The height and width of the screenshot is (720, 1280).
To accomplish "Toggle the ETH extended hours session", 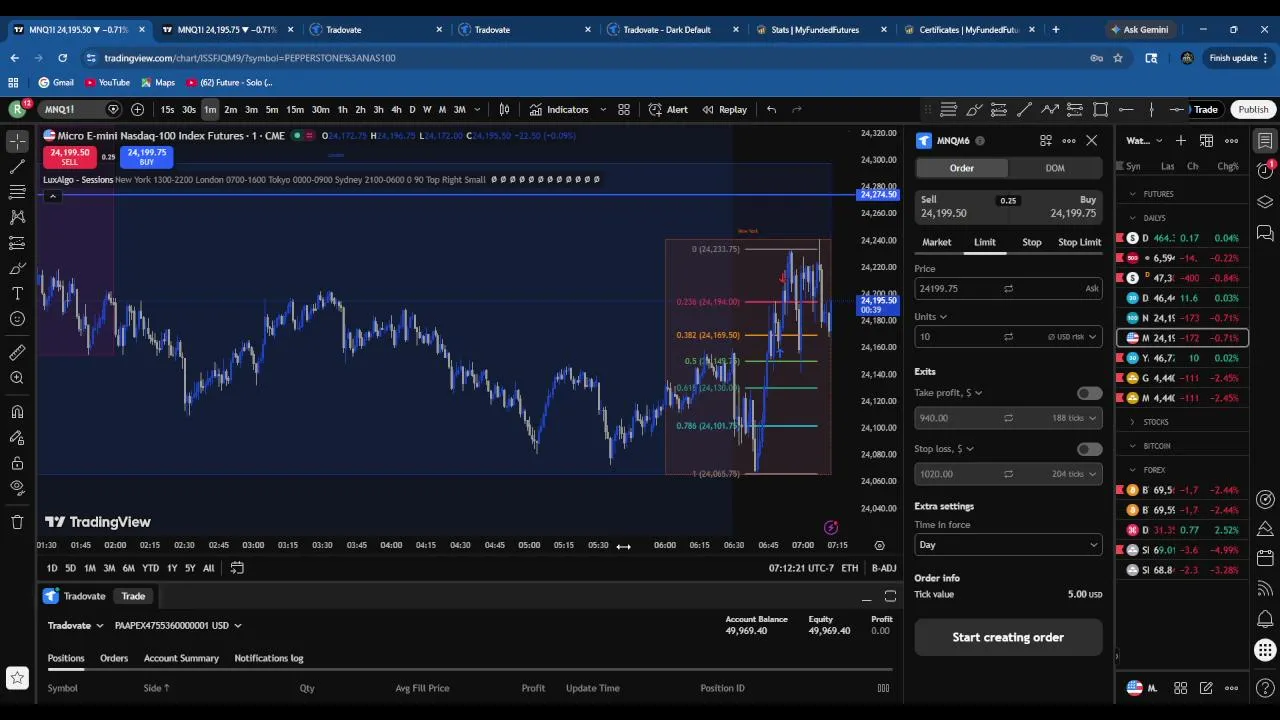I will tap(850, 568).
